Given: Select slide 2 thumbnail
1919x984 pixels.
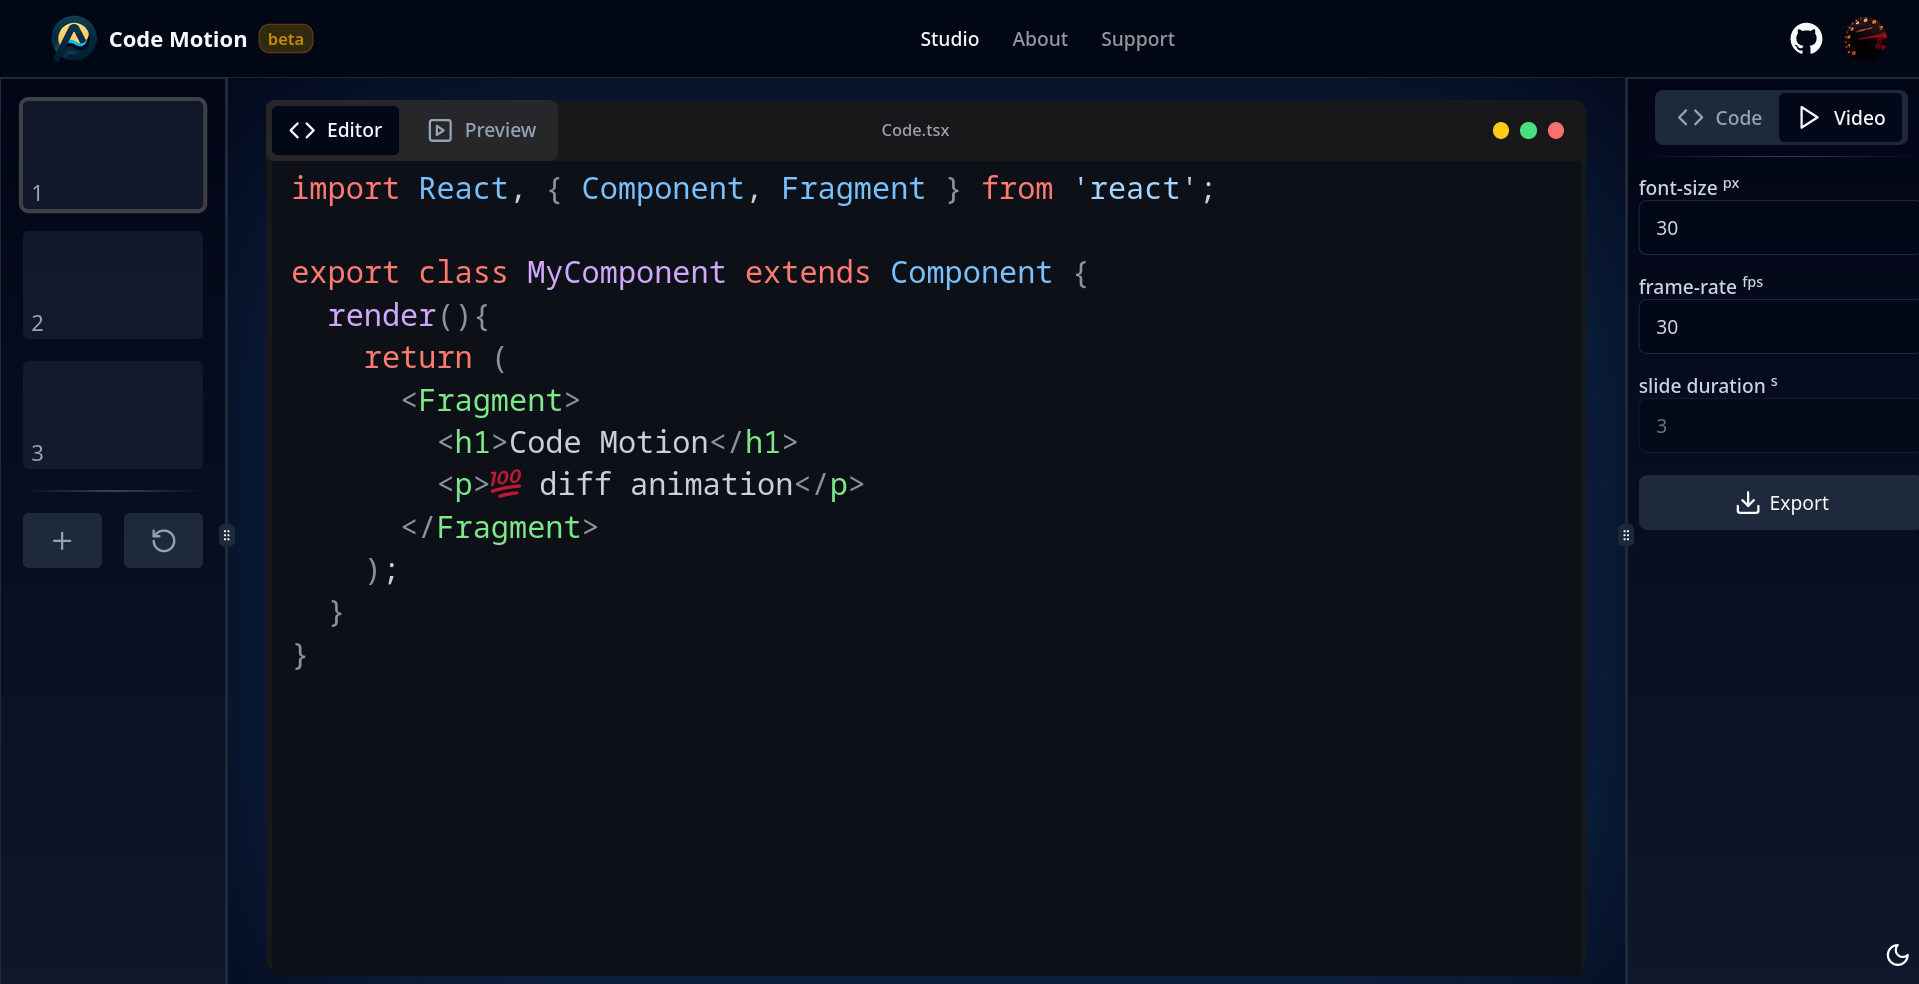Looking at the screenshot, I should 113,285.
